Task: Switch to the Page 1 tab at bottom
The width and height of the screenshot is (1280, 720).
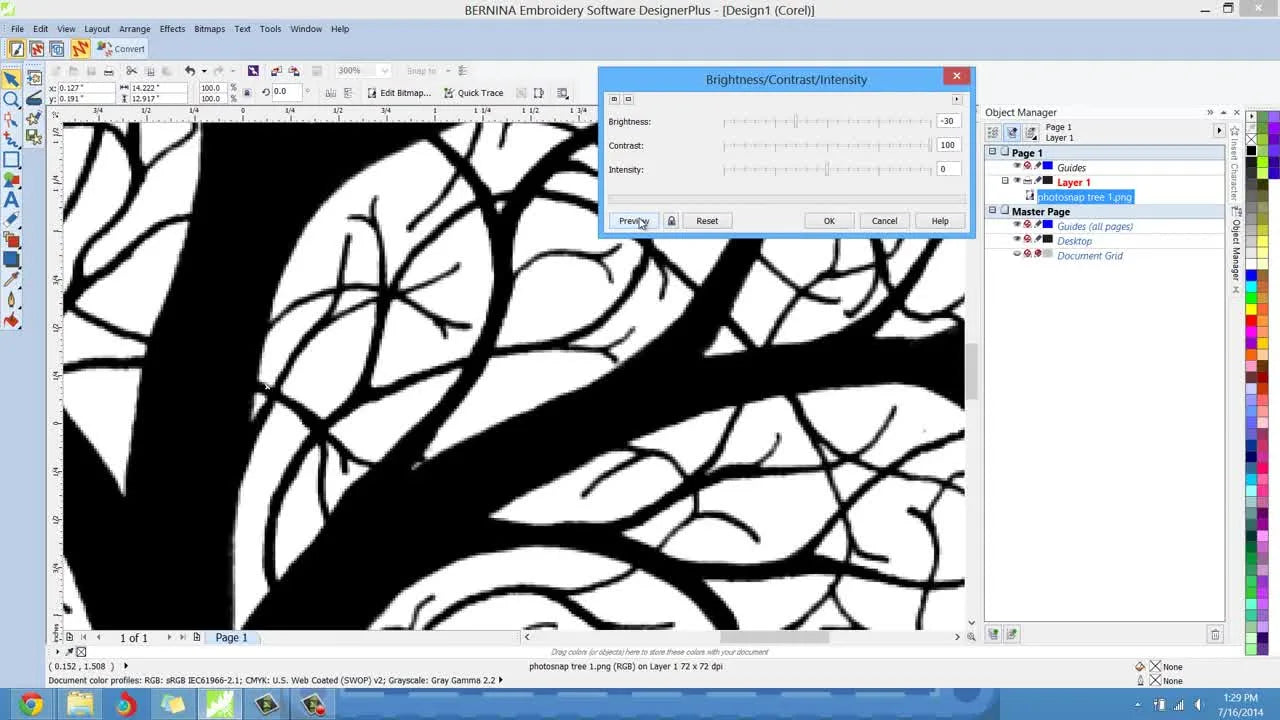Action: coord(231,637)
